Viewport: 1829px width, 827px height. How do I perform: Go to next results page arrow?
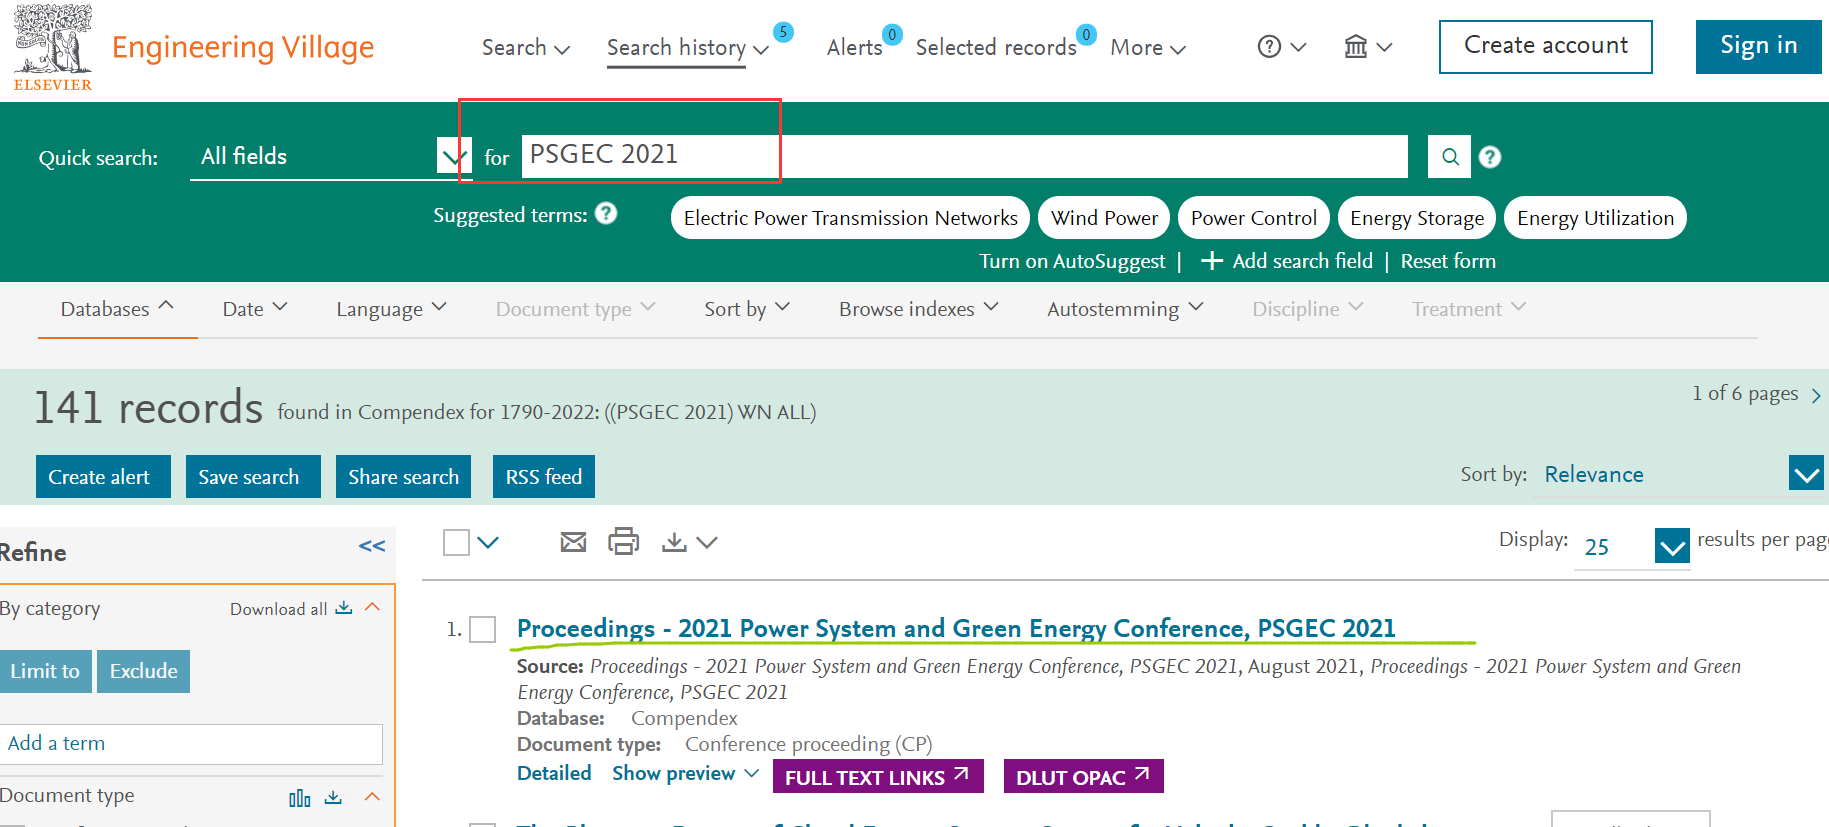[x=1816, y=396]
